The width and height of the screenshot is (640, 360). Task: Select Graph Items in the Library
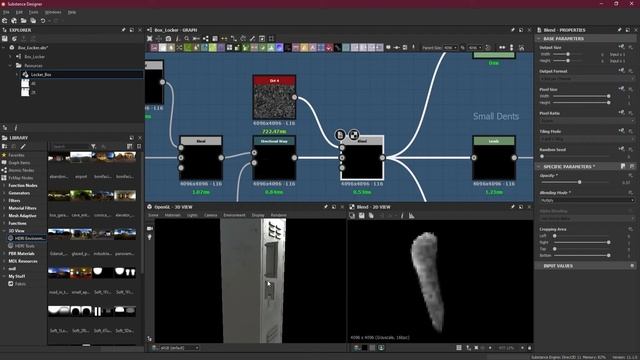click(x=19, y=162)
